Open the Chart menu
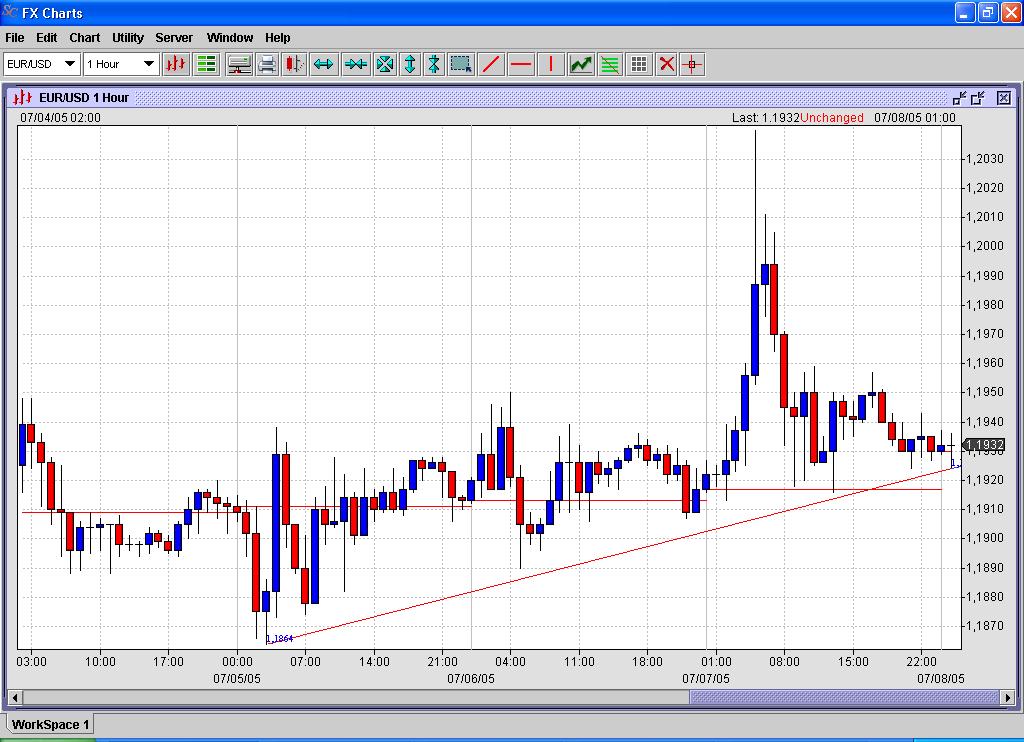This screenshot has height=742, width=1024. point(84,38)
